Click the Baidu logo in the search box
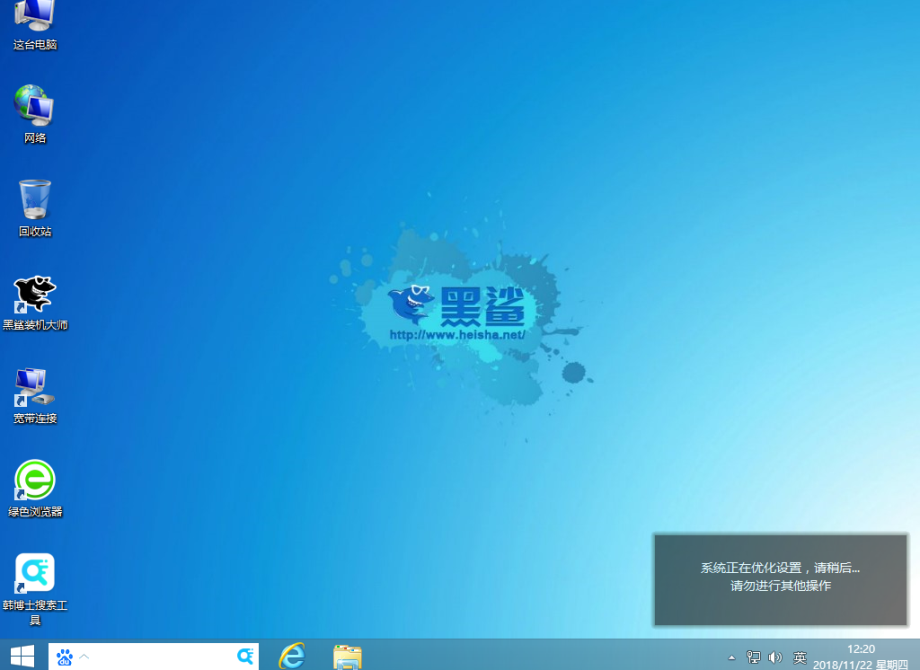Image resolution: width=920 pixels, height=670 pixels. click(x=64, y=657)
